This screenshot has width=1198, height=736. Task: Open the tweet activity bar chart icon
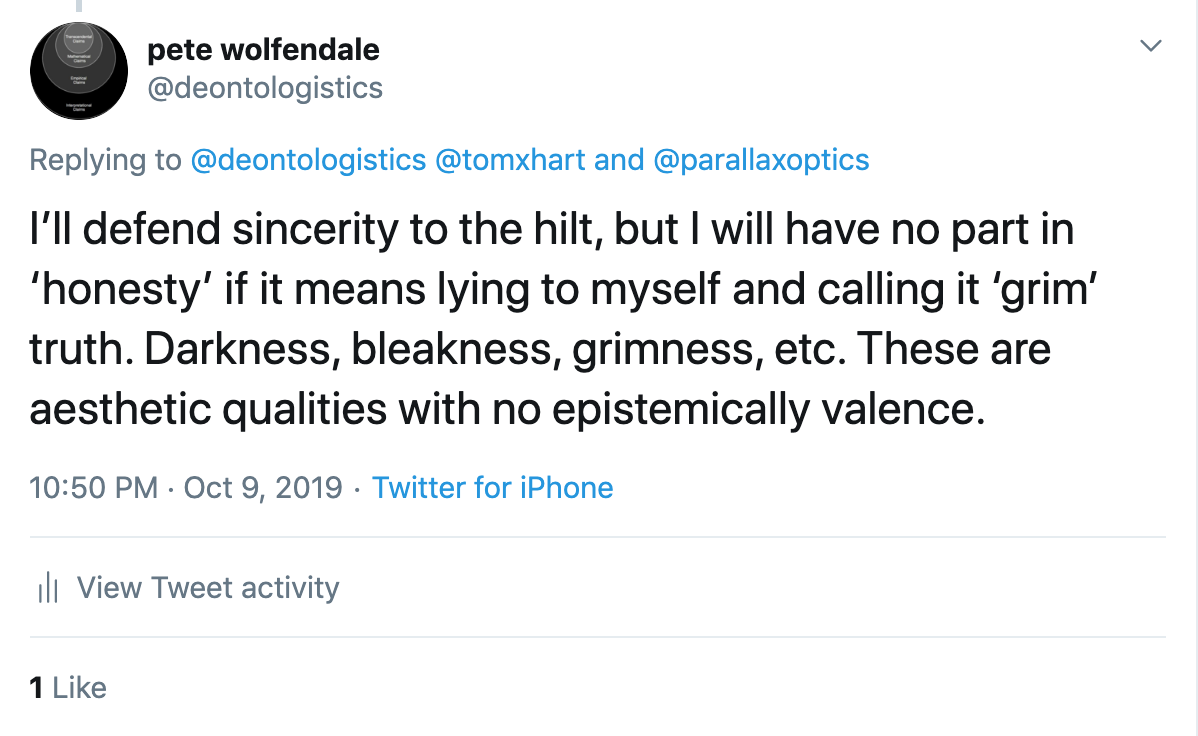point(48,588)
